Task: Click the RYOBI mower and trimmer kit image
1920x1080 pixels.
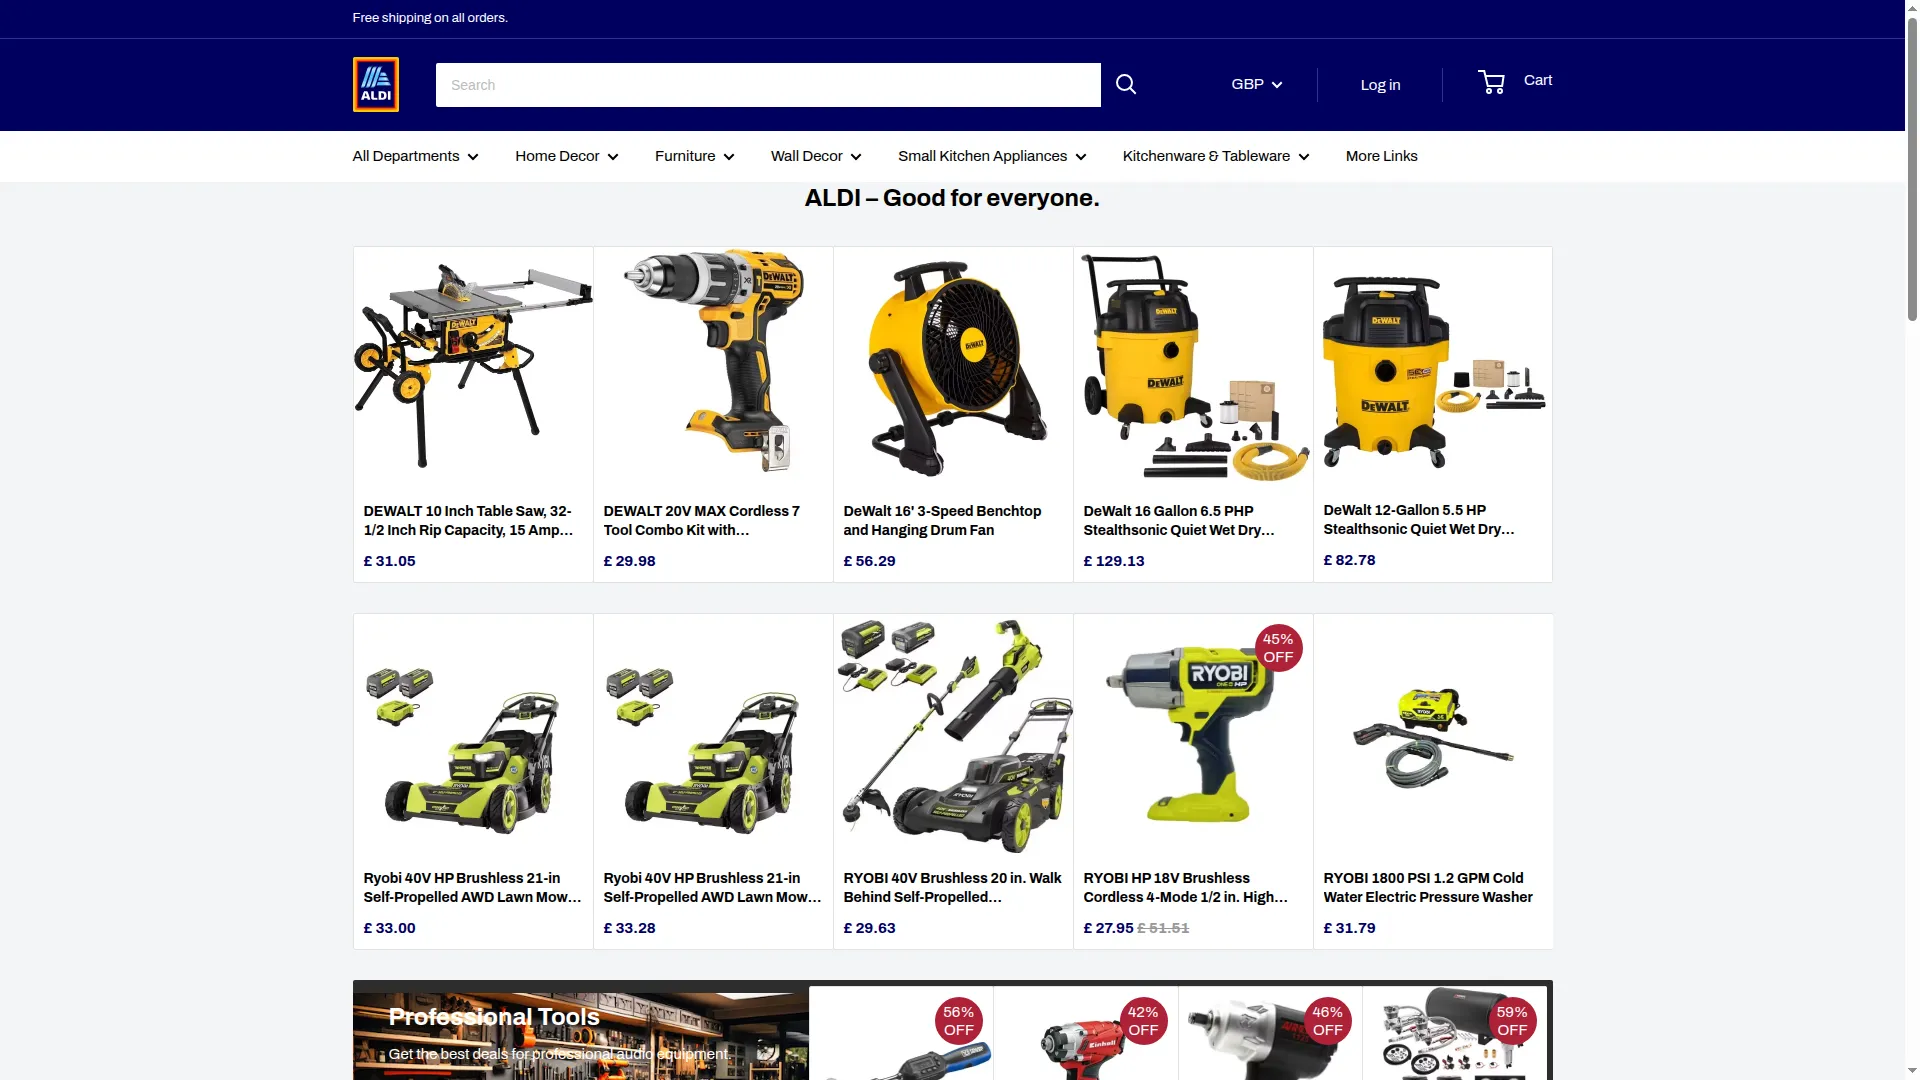Action: click(x=953, y=735)
